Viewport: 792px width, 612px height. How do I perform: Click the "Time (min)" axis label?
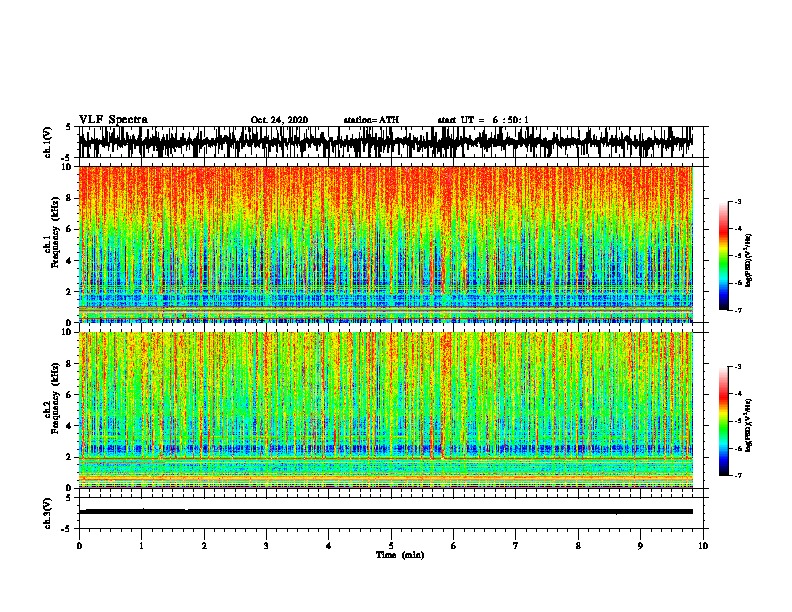pos(400,555)
